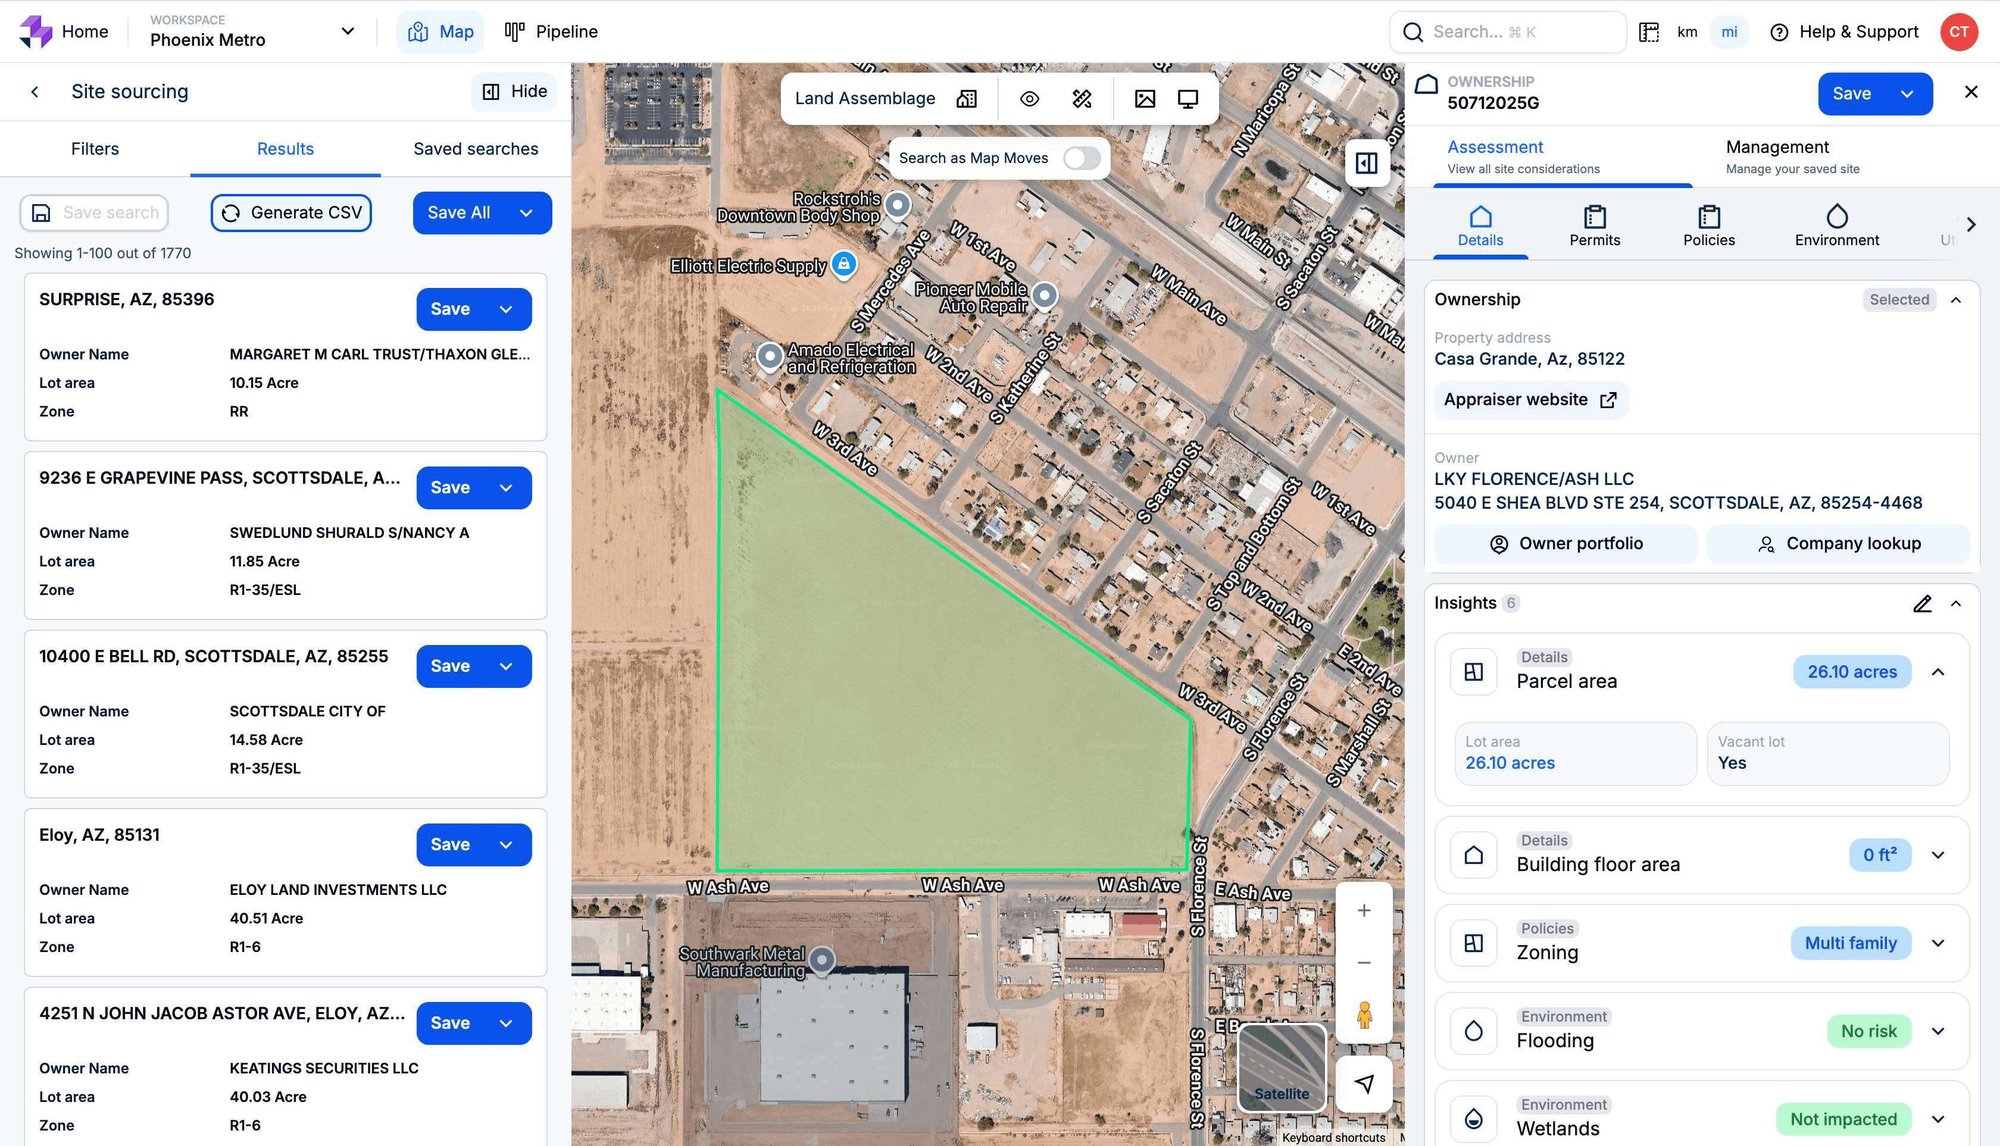Image resolution: width=2000 pixels, height=1146 pixels.
Task: Click the edit pencil icon on Insights
Action: pyautogui.click(x=1922, y=604)
